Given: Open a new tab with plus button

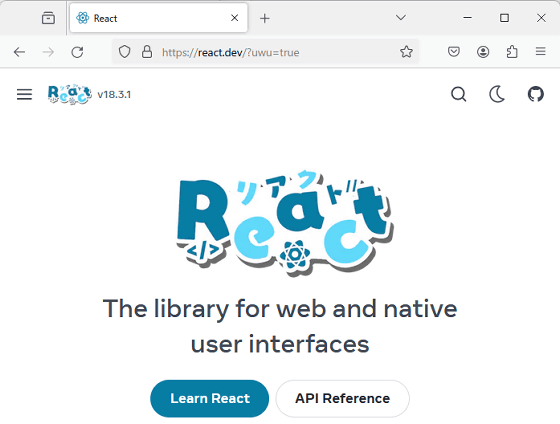Looking at the screenshot, I should point(265,18).
